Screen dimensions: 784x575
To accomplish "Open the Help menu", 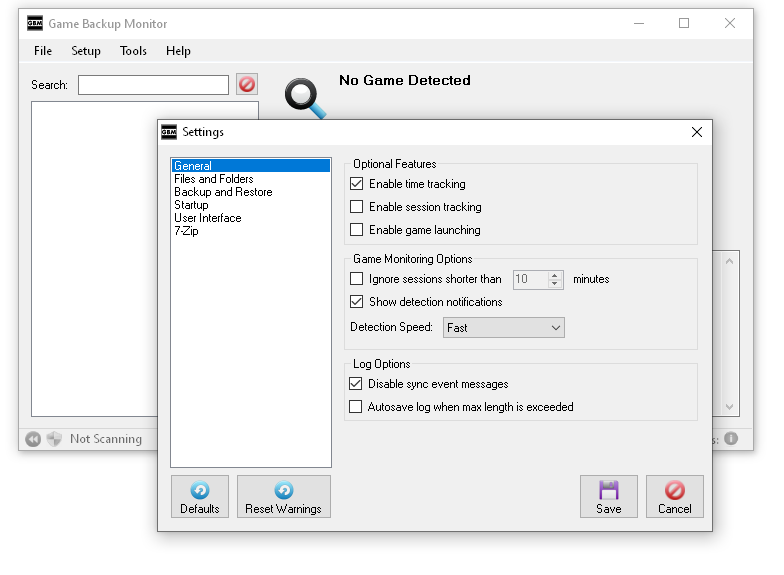I will pos(178,51).
